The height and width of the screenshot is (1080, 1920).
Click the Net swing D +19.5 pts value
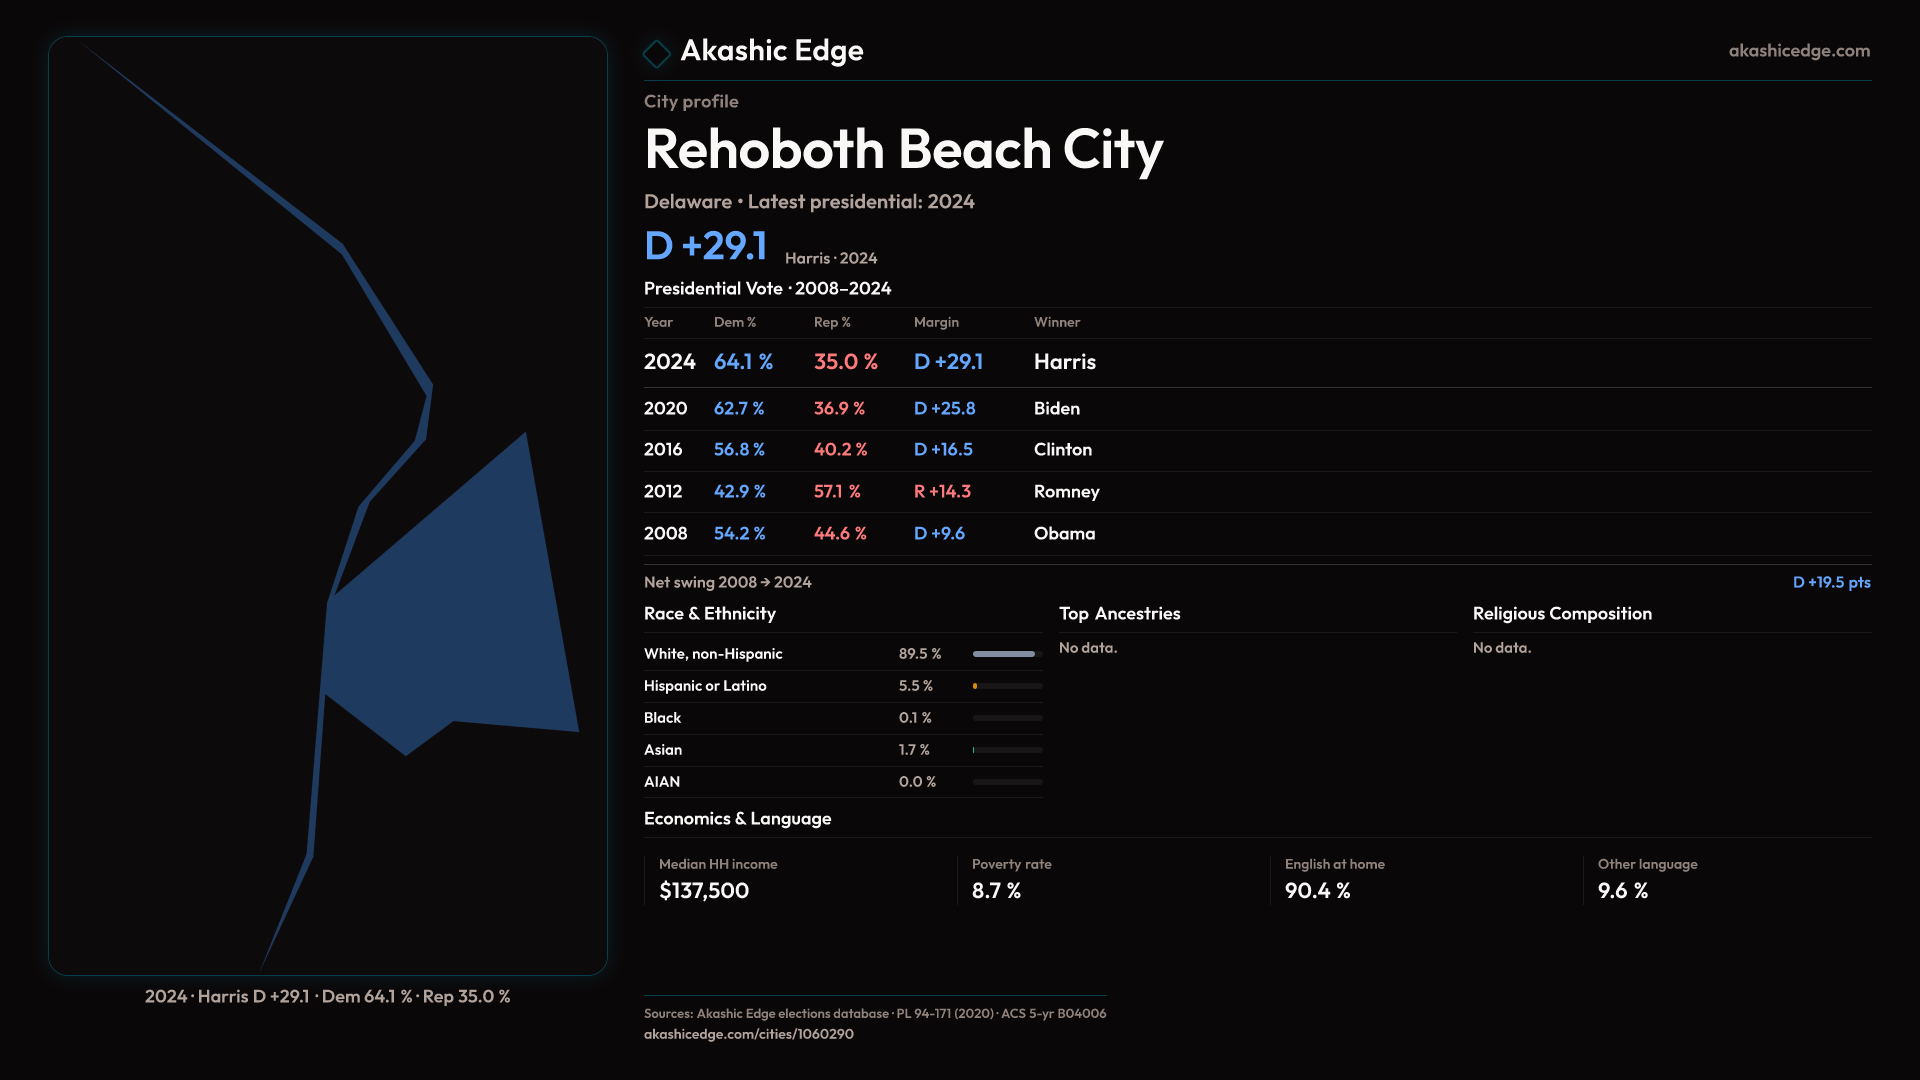point(1830,582)
